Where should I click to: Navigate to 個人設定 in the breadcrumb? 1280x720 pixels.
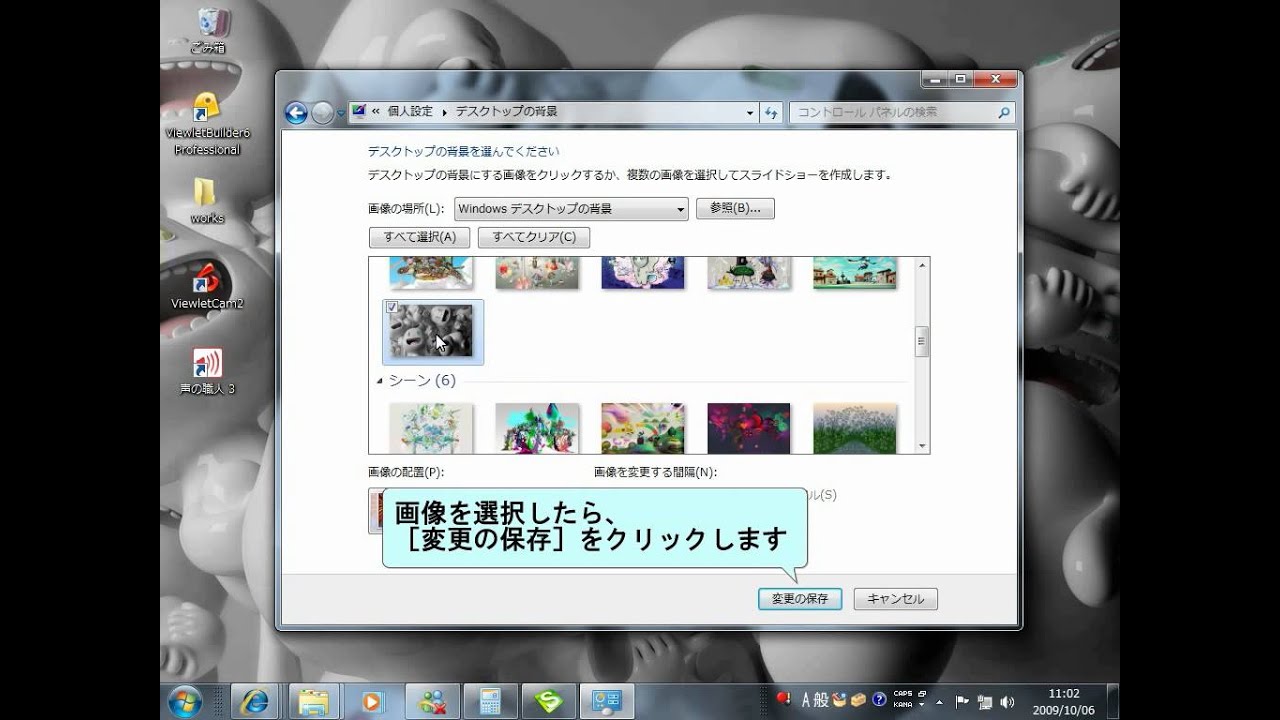[x=410, y=112]
